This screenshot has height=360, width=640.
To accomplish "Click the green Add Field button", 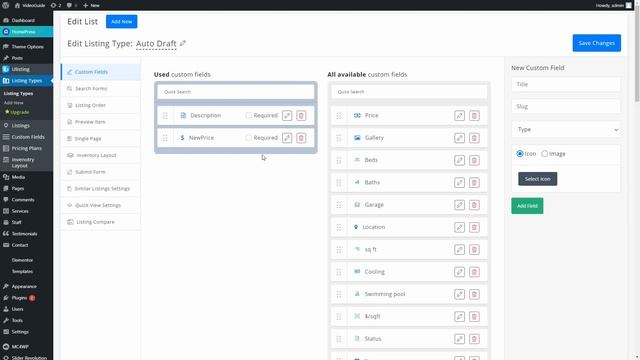I will [x=527, y=206].
